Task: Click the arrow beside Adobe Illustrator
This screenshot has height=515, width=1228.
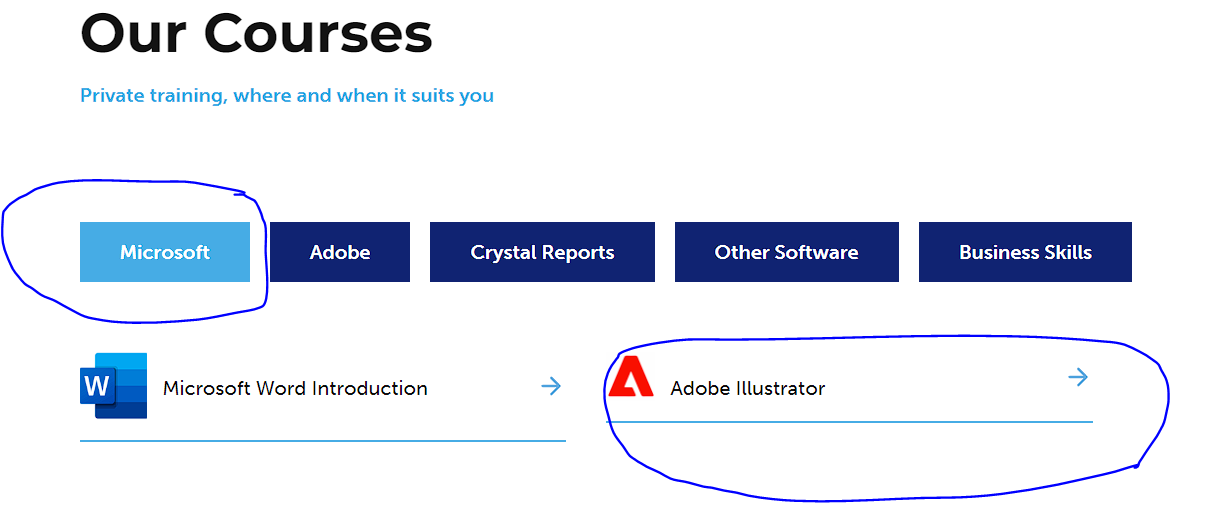Action: [x=1077, y=377]
